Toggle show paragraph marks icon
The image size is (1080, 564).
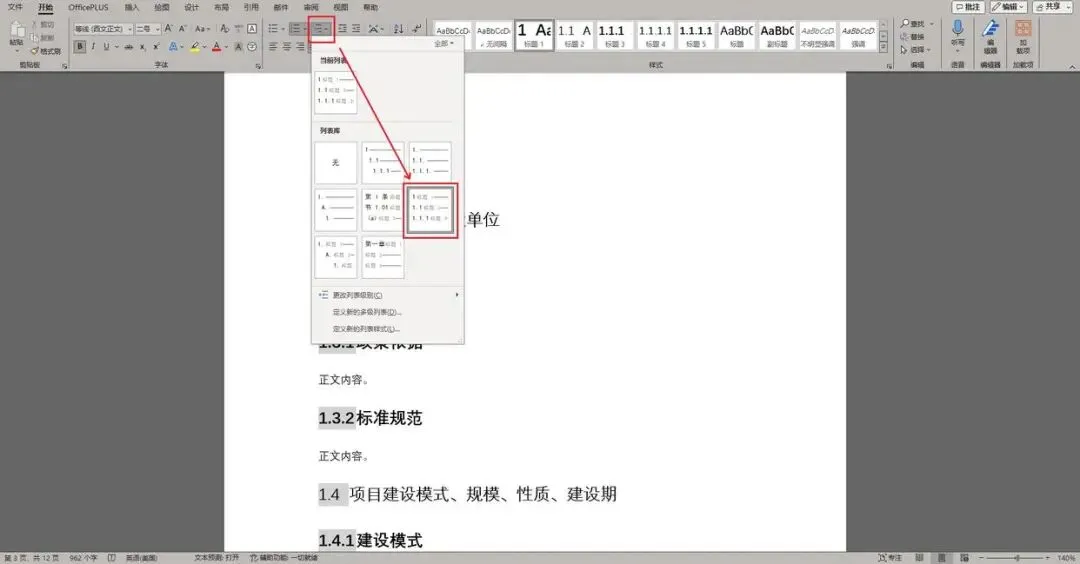[x=416, y=29]
